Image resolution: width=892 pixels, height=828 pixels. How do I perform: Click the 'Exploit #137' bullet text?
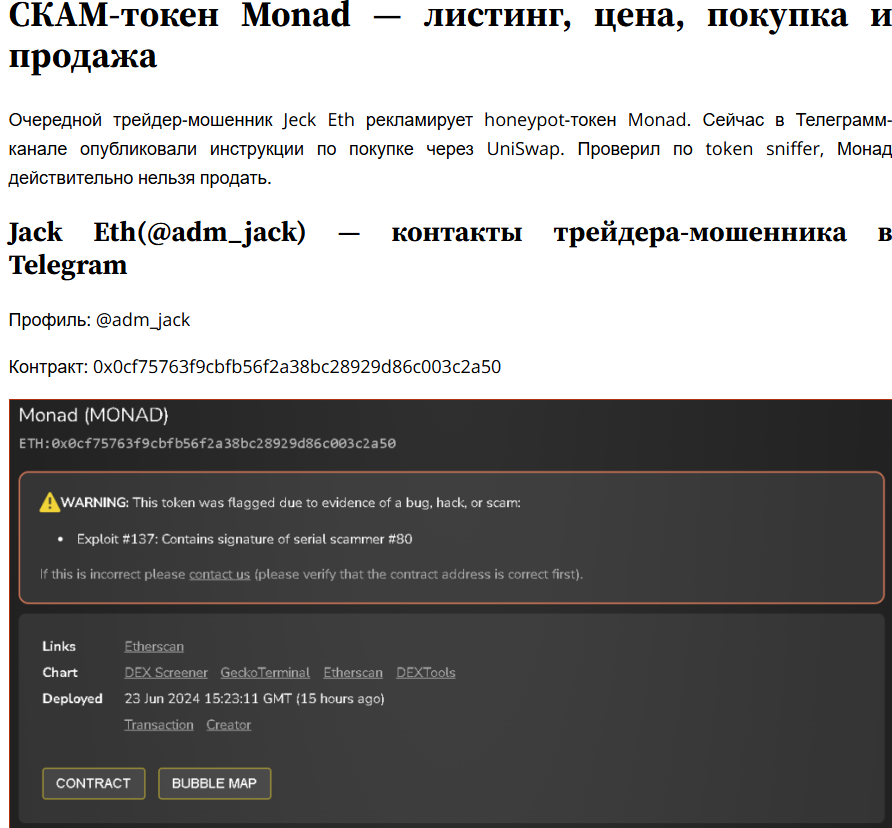tap(245, 539)
